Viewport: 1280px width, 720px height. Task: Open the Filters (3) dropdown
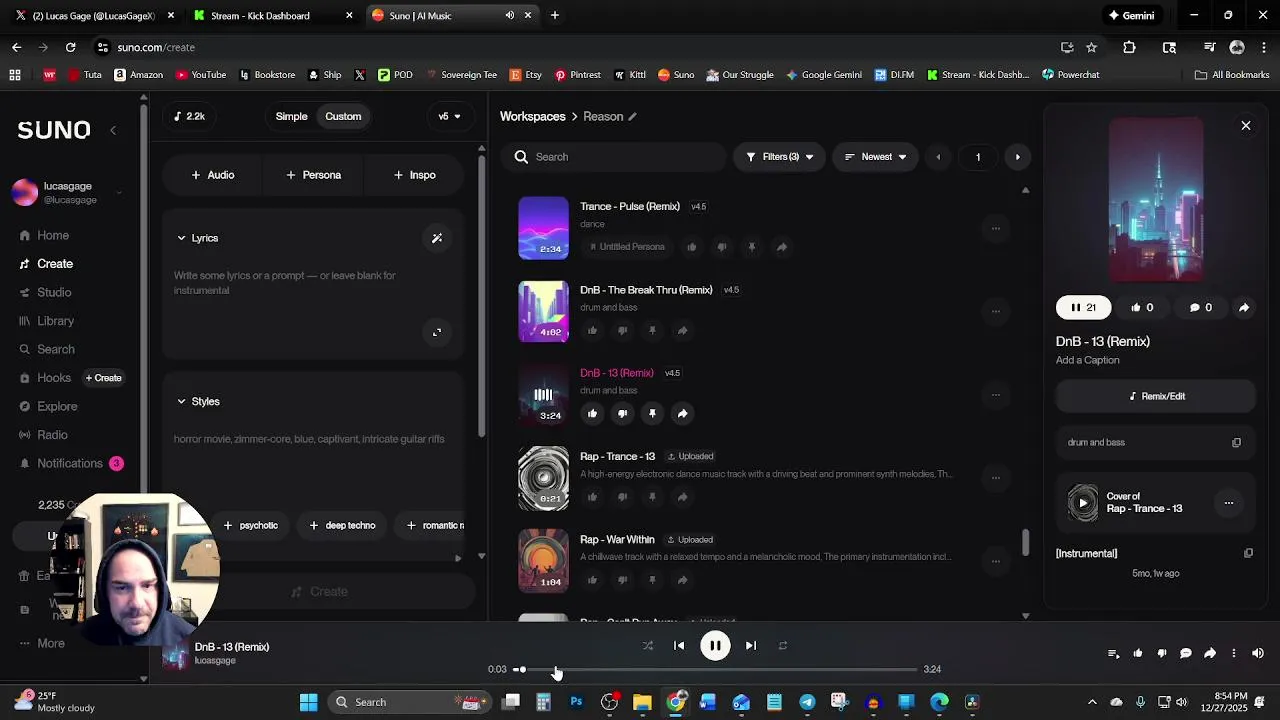[x=779, y=157]
